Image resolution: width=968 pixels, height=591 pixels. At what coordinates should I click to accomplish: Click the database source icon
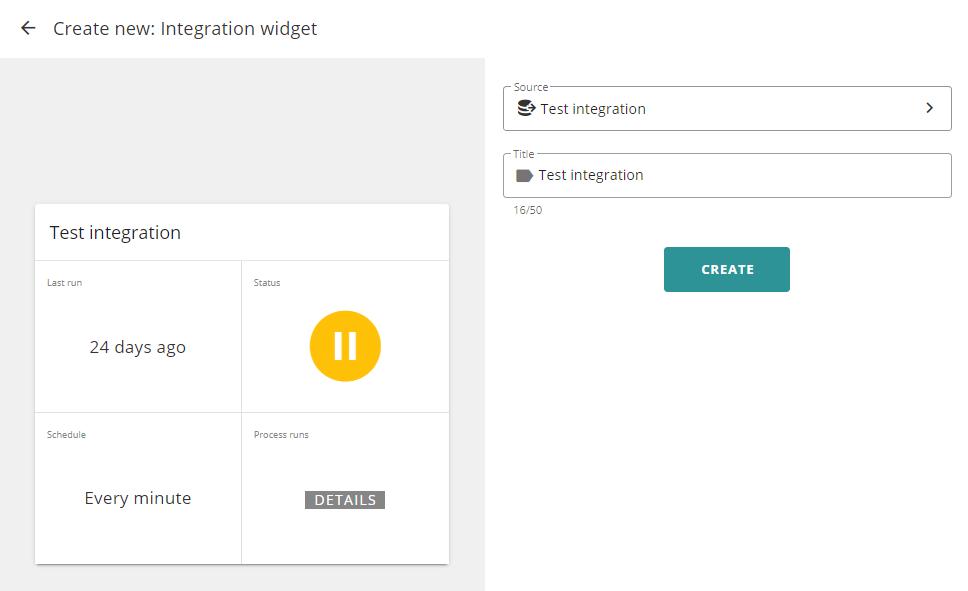point(526,108)
